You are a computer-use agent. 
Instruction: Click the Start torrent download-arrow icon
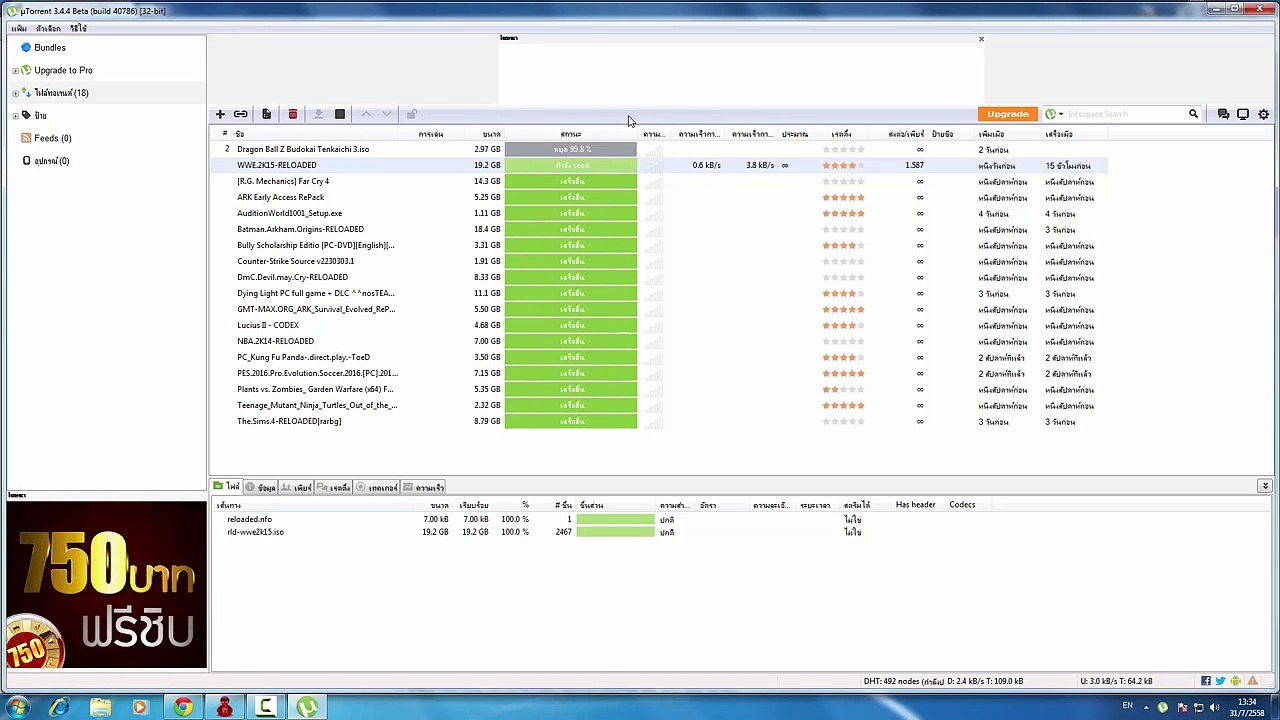(x=318, y=114)
